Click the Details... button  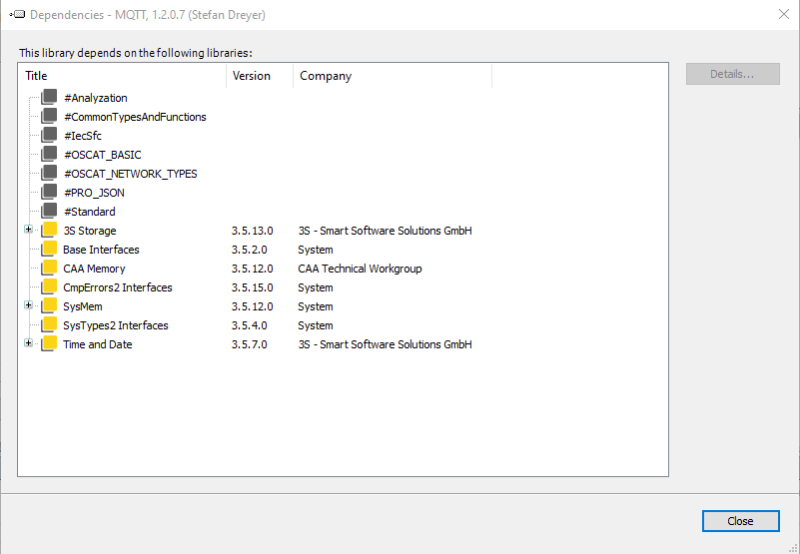click(x=732, y=74)
